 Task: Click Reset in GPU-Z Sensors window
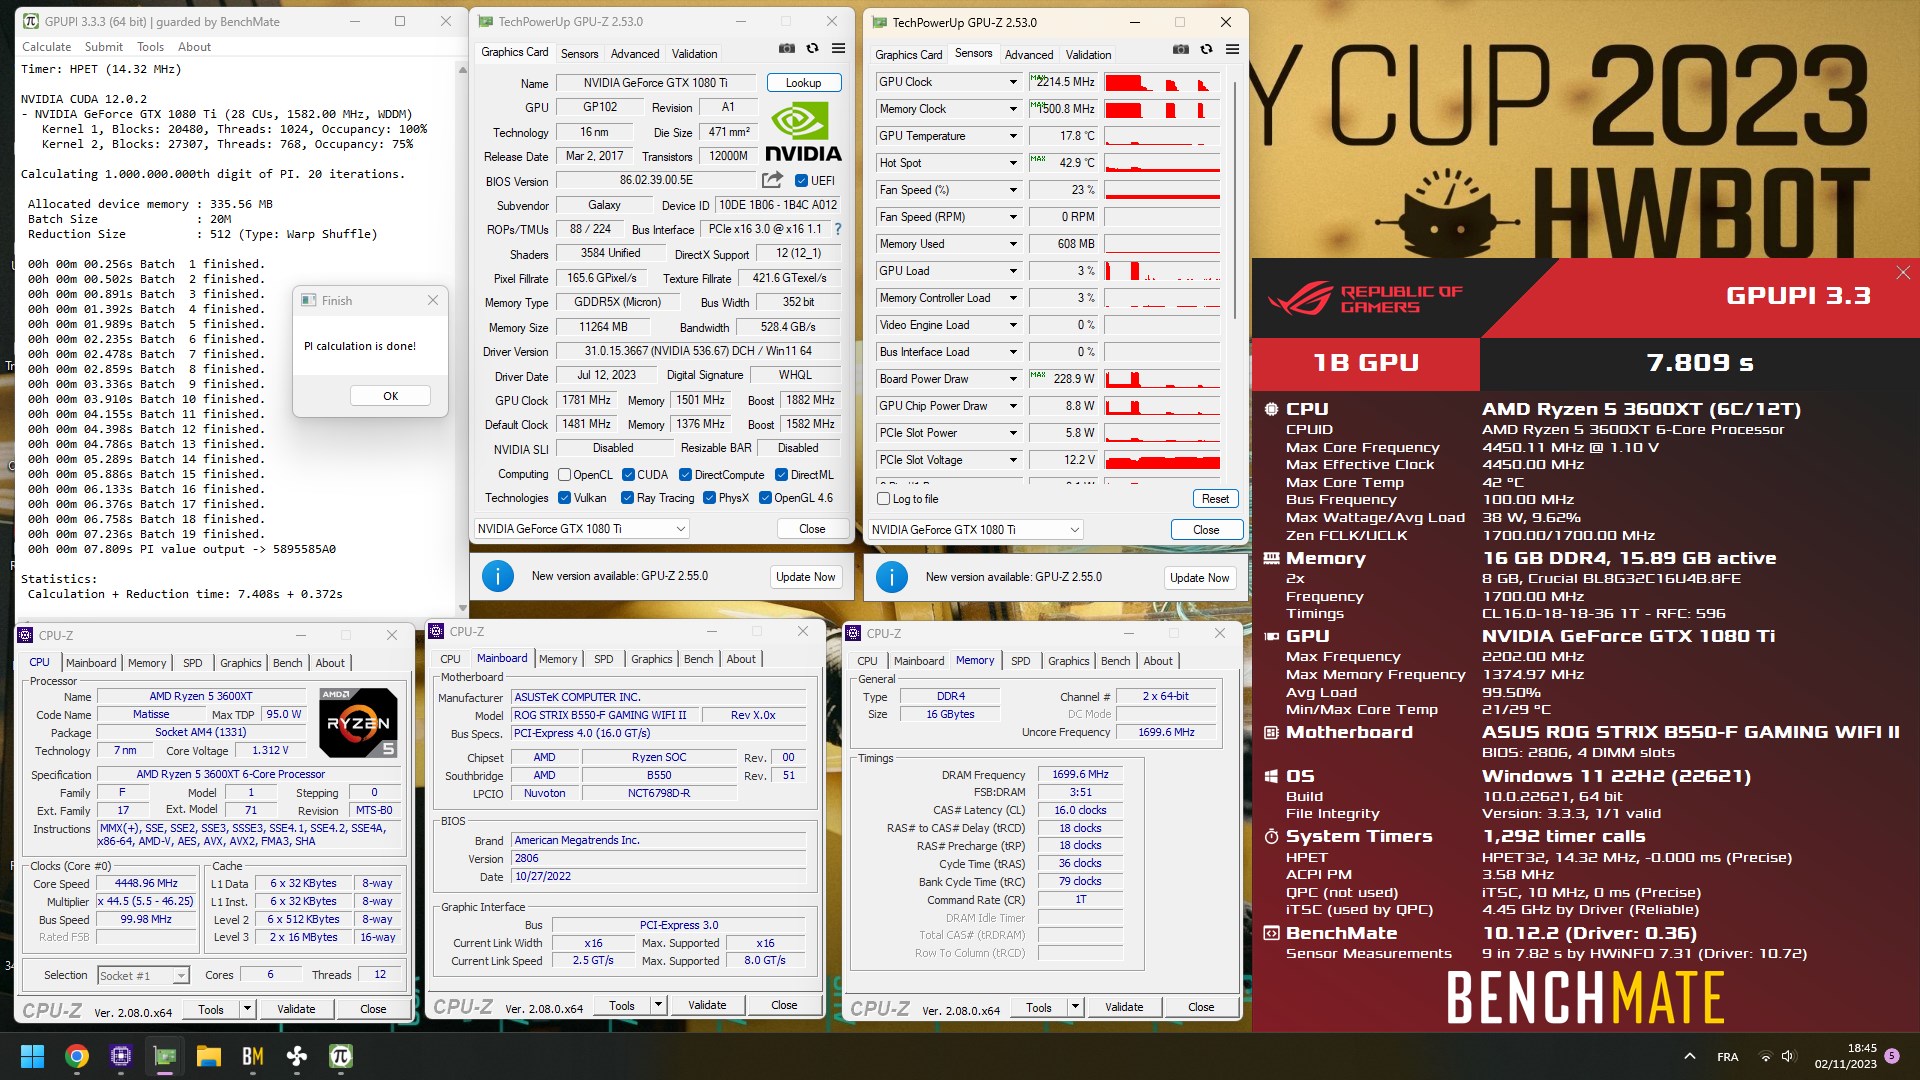[x=1215, y=499]
